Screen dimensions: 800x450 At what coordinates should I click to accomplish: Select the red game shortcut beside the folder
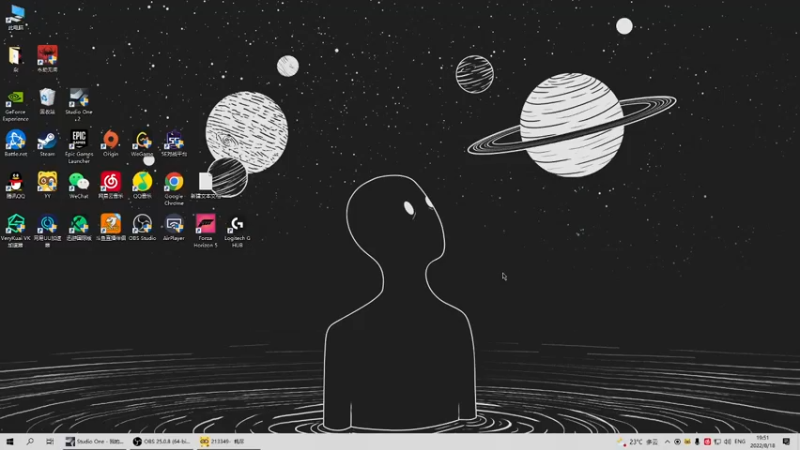coord(47,59)
